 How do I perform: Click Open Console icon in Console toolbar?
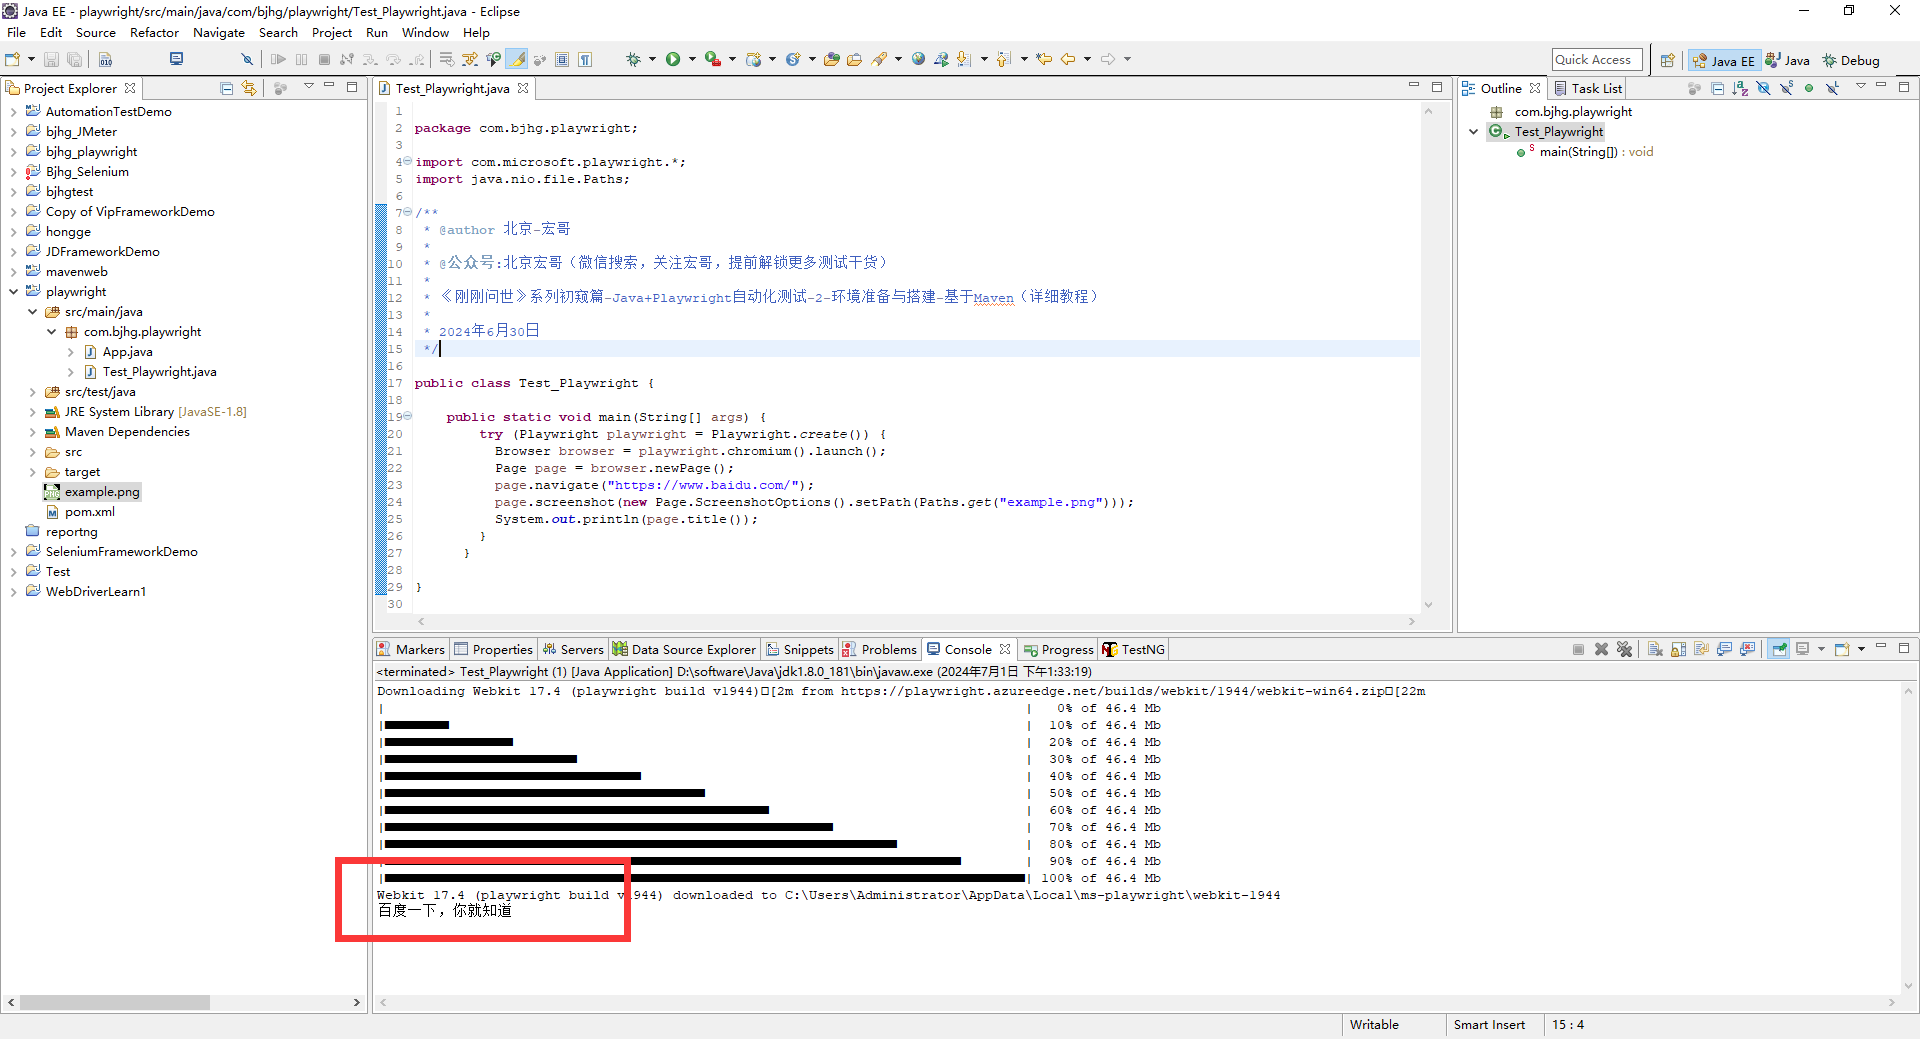[x=1842, y=649]
